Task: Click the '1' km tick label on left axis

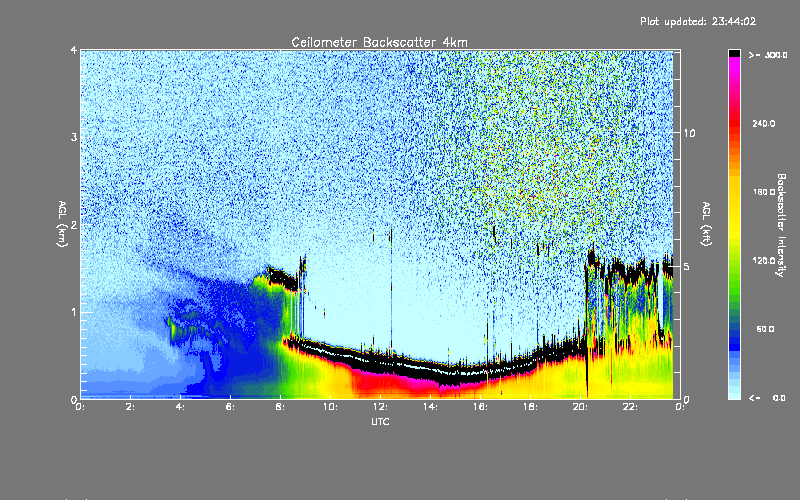Action: (74, 312)
